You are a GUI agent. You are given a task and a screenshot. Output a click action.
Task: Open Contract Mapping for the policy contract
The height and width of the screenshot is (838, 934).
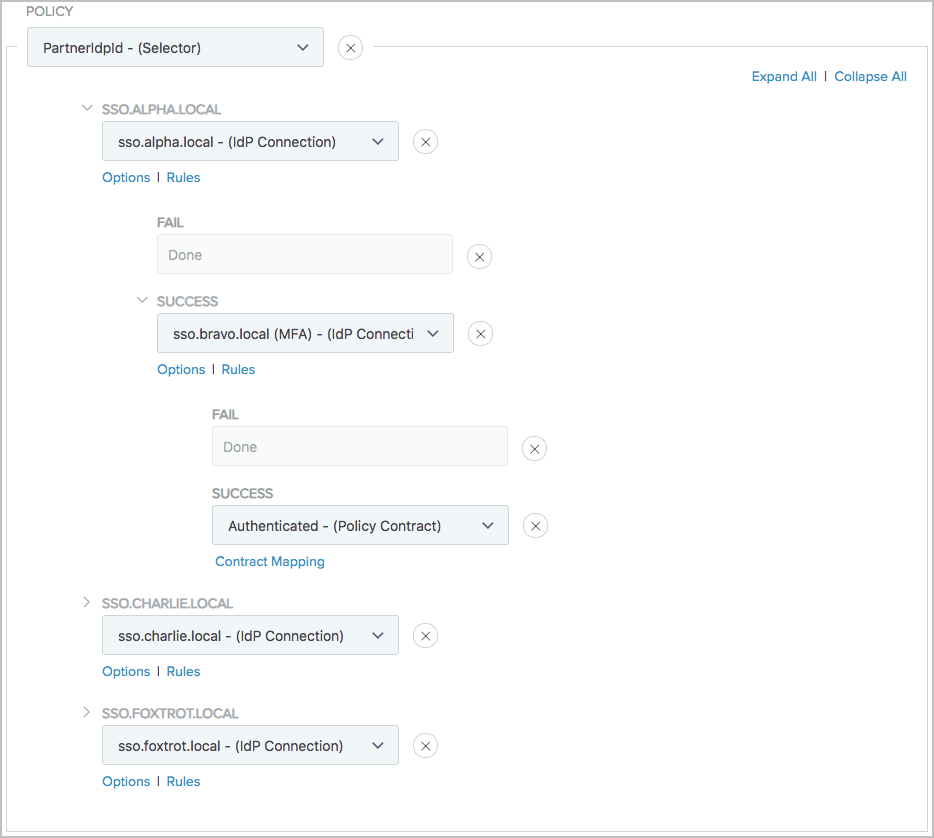(269, 561)
